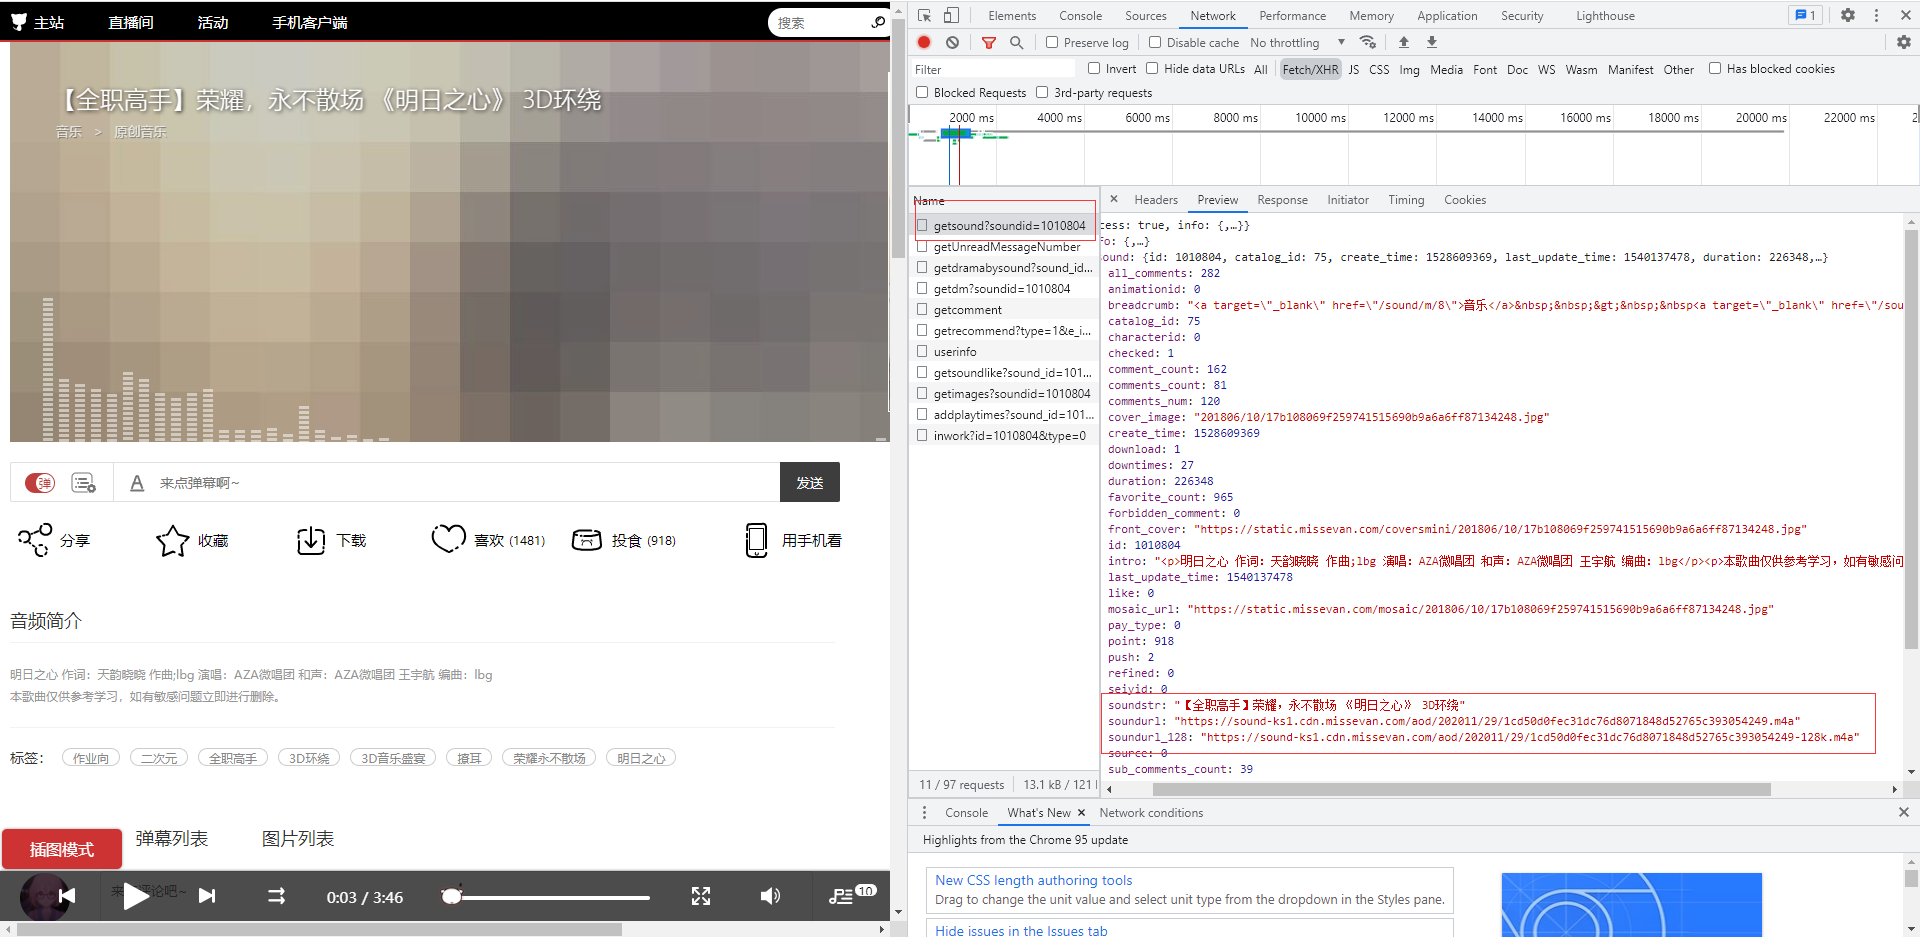Open the drawer more tools menu
This screenshot has height=937, width=1920.
click(924, 813)
